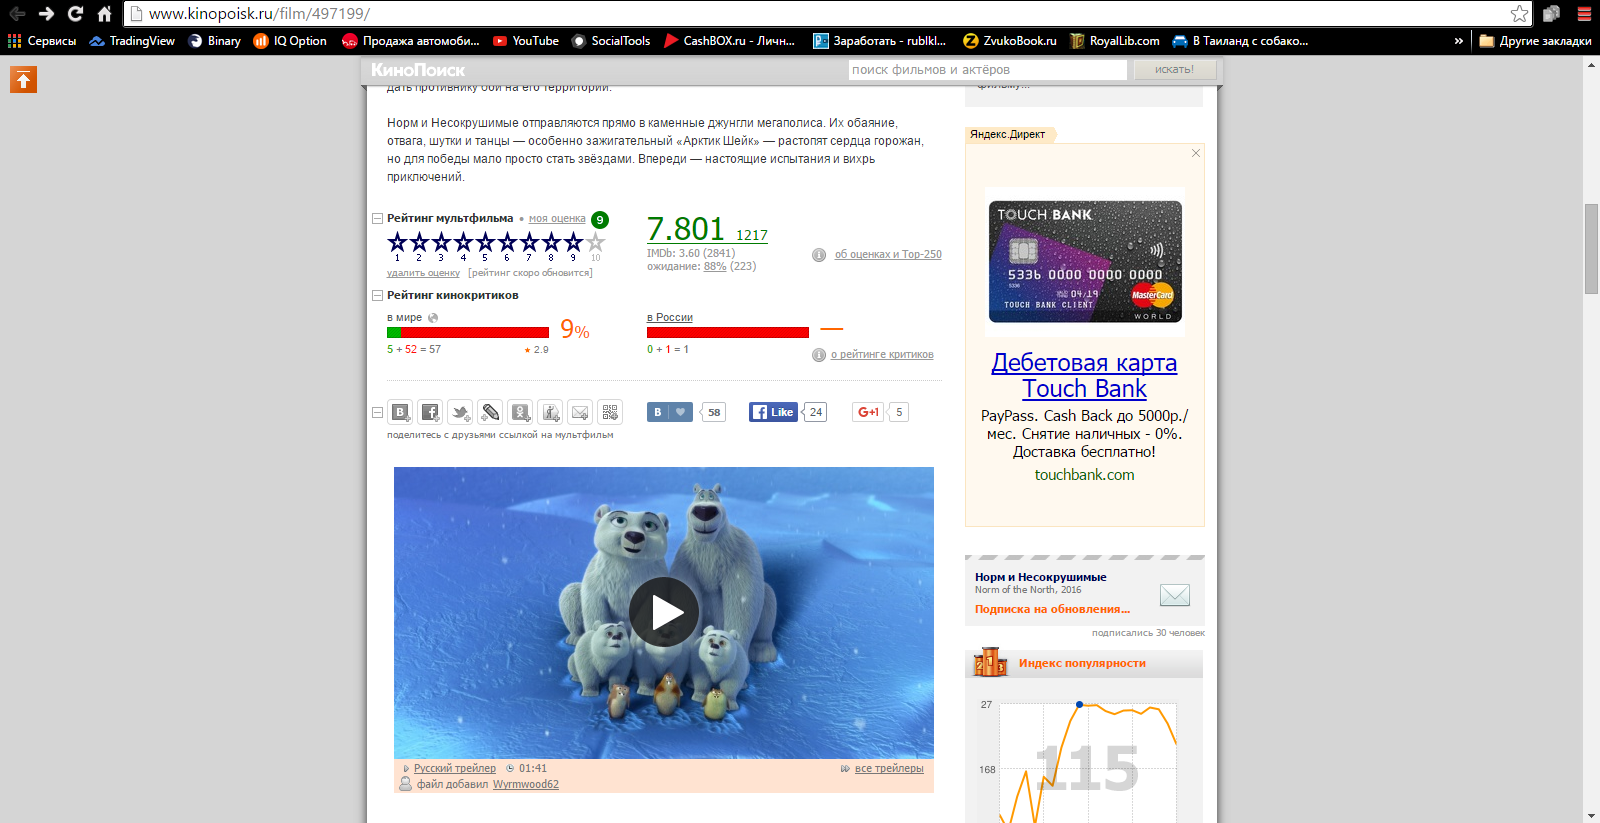1600x823 pixels.
Task: Click the 88% expectation link
Action: [x=715, y=267]
